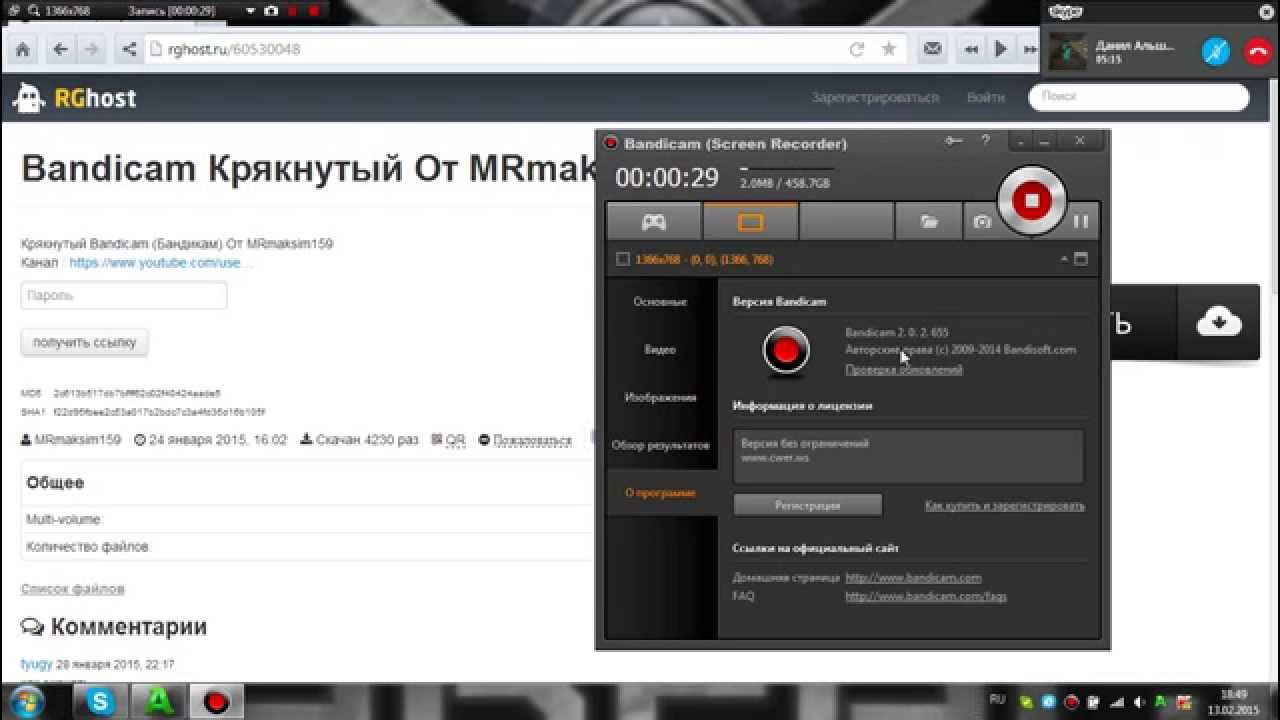Take a screenshot with Bandicam camera icon
1280x720 pixels.
[x=982, y=222]
